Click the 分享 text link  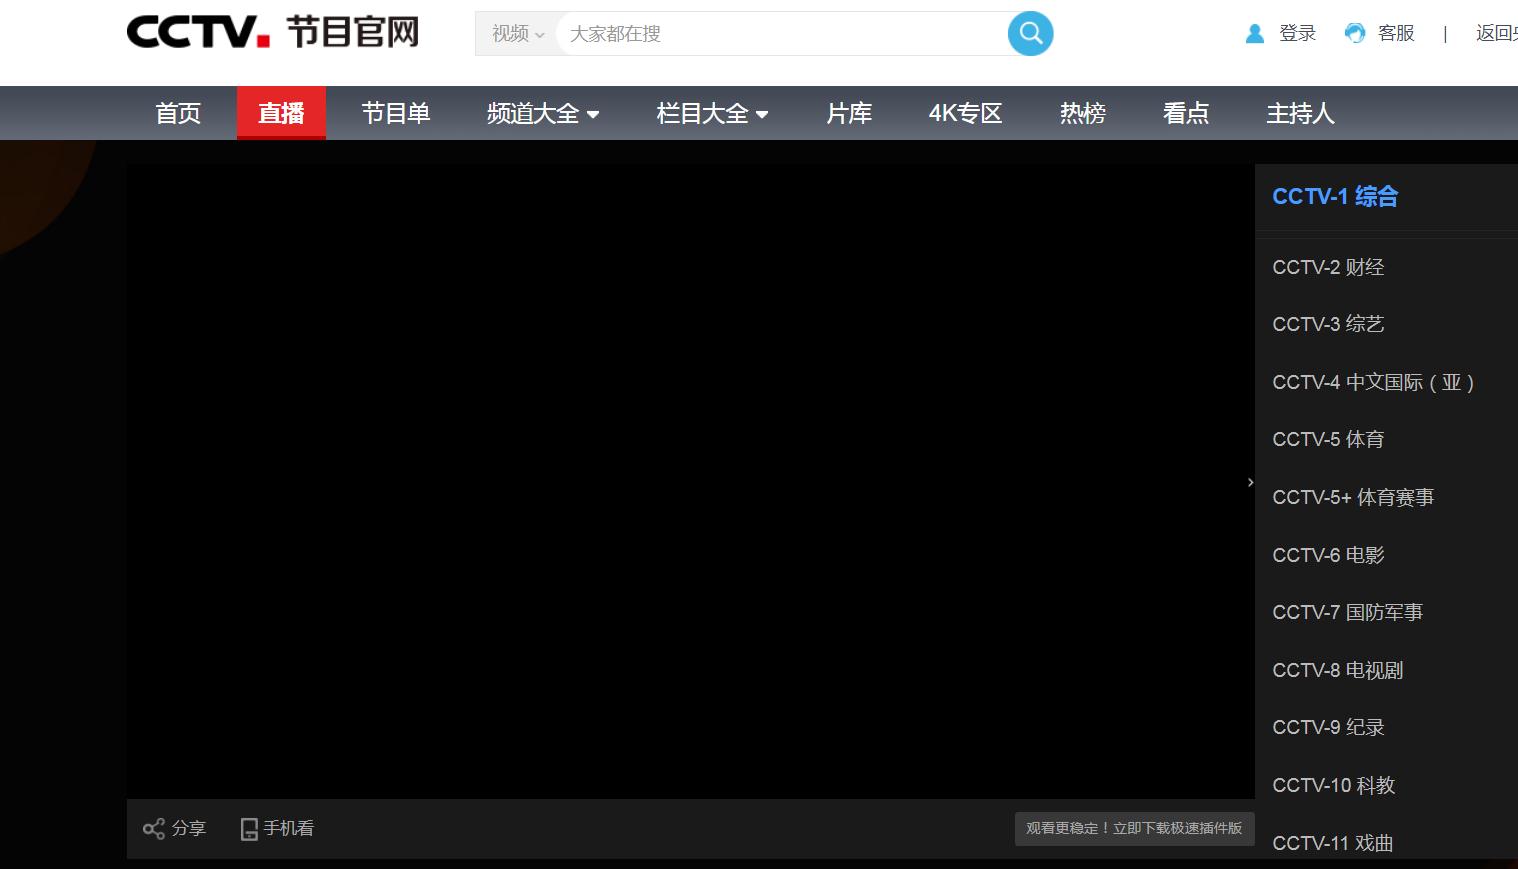coord(189,829)
